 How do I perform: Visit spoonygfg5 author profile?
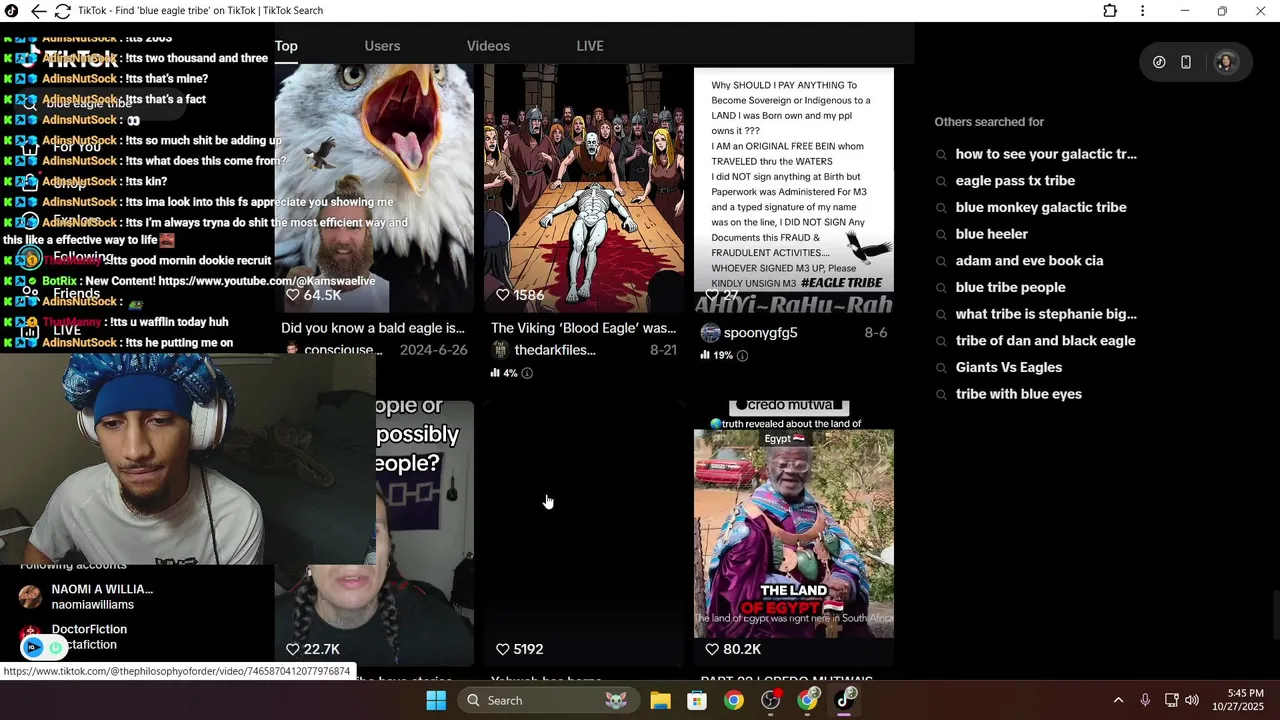(x=760, y=333)
